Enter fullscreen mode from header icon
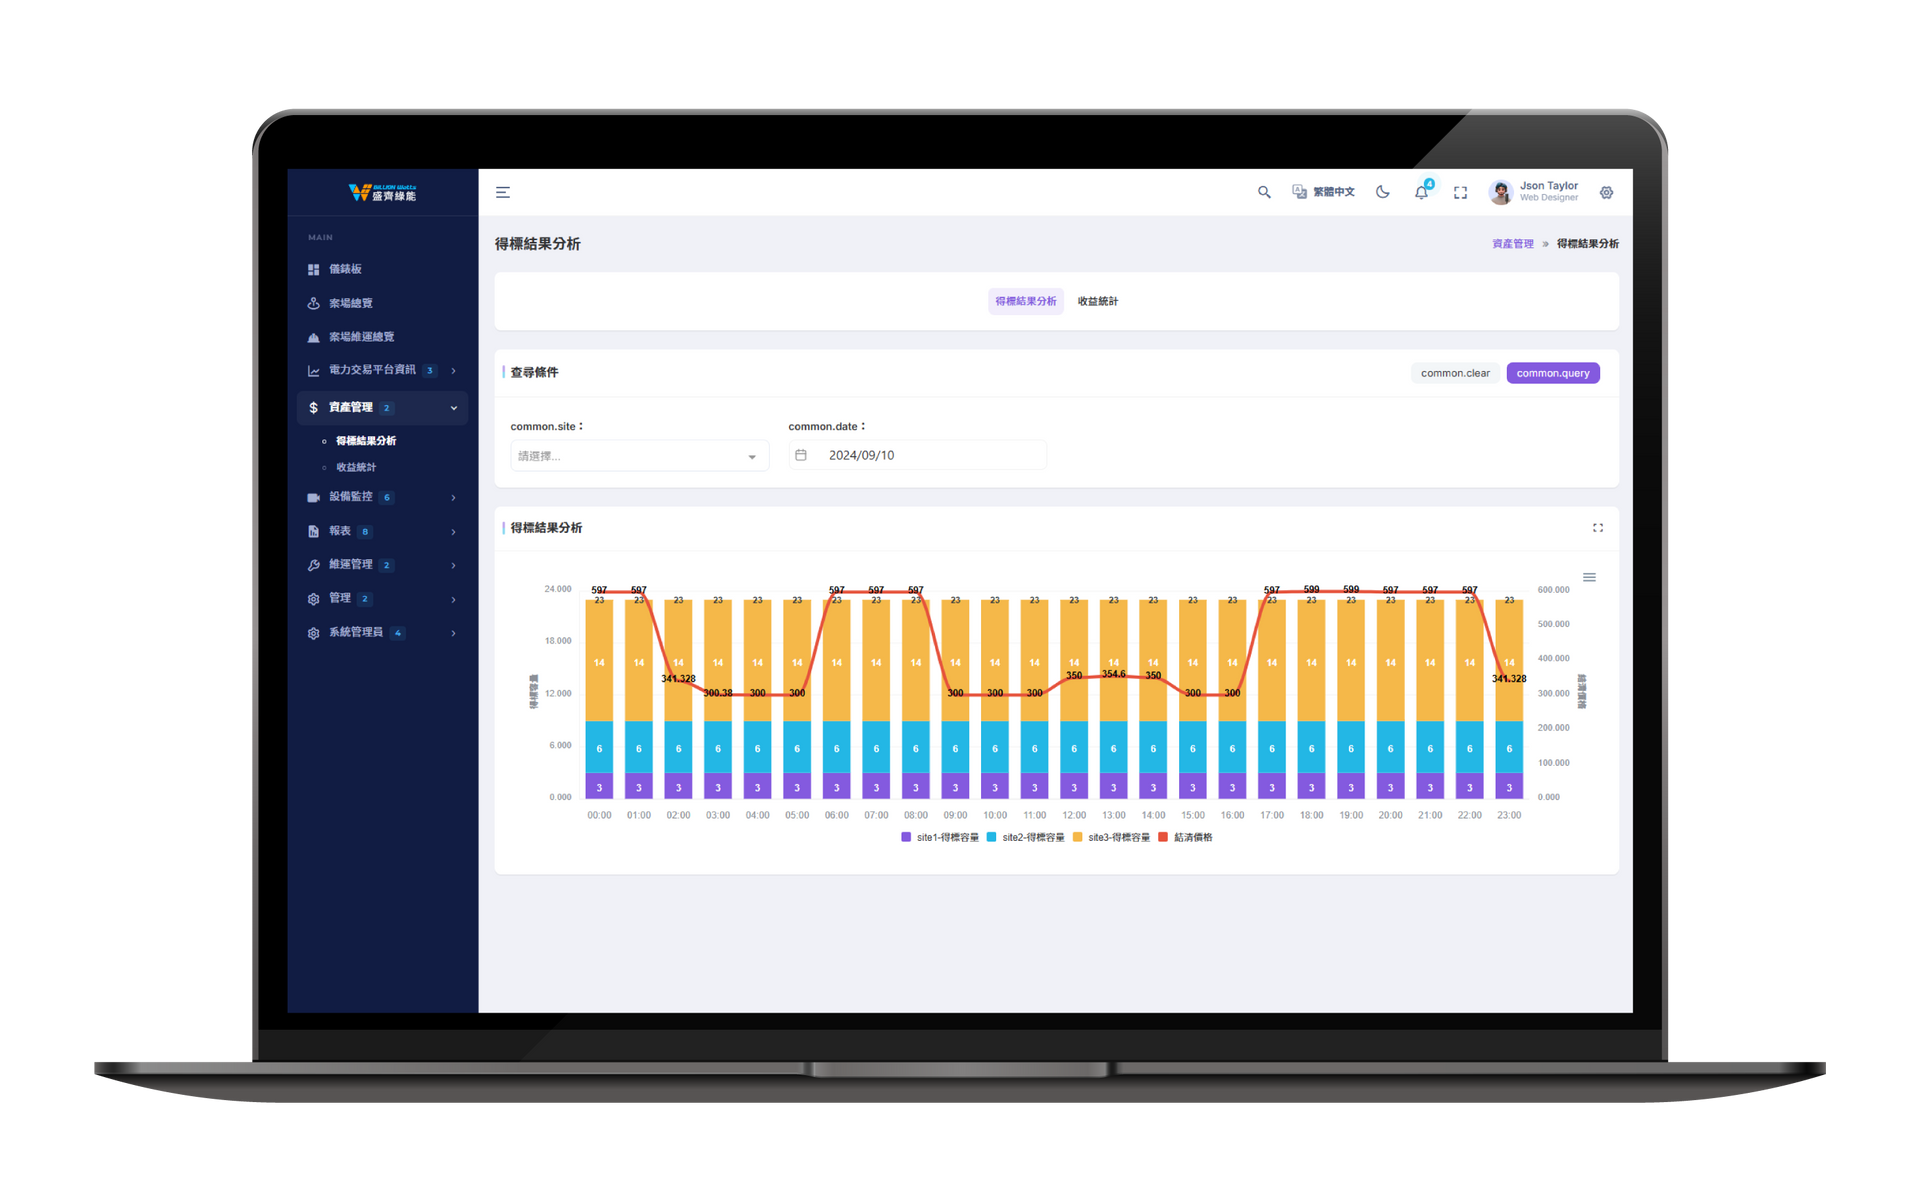1920x1204 pixels. [1460, 192]
